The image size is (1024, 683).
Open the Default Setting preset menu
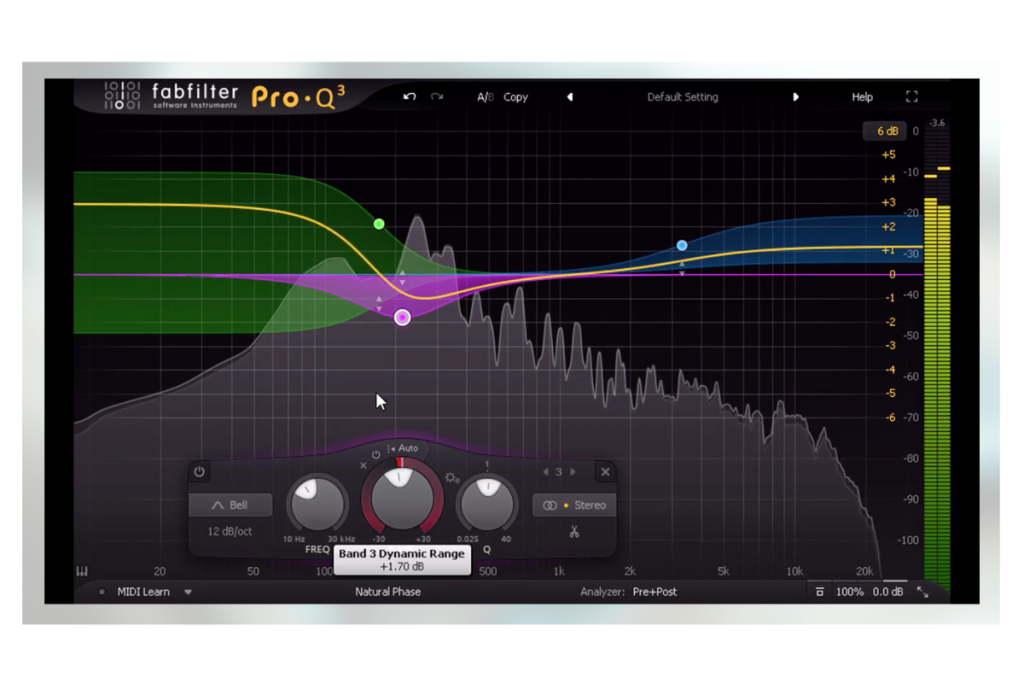coord(682,97)
